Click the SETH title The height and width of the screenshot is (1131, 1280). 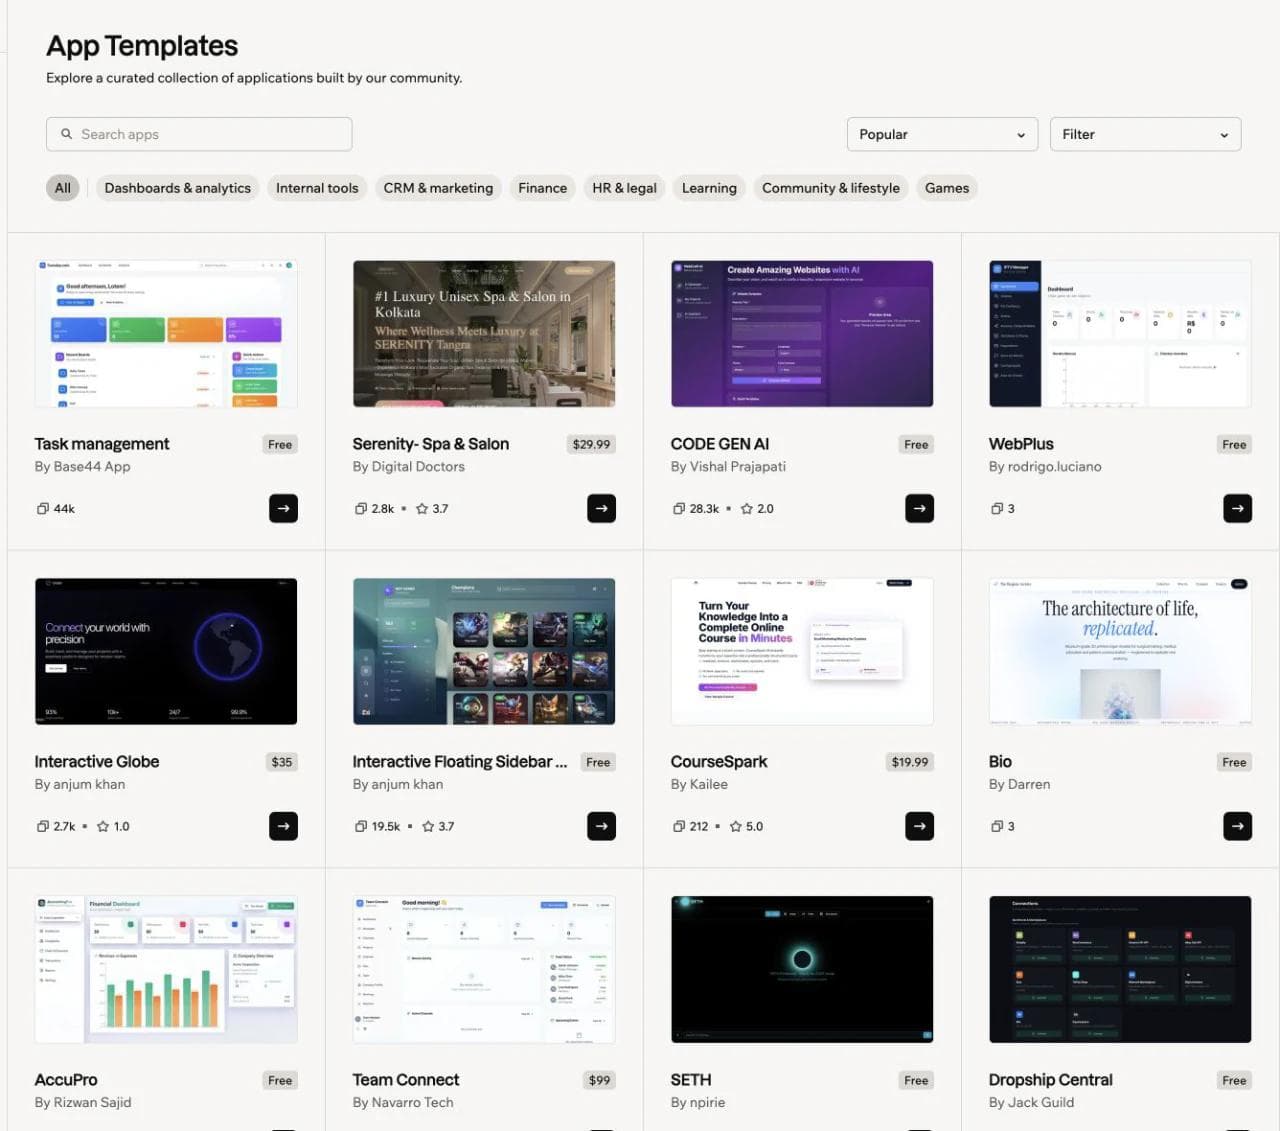691,1080
